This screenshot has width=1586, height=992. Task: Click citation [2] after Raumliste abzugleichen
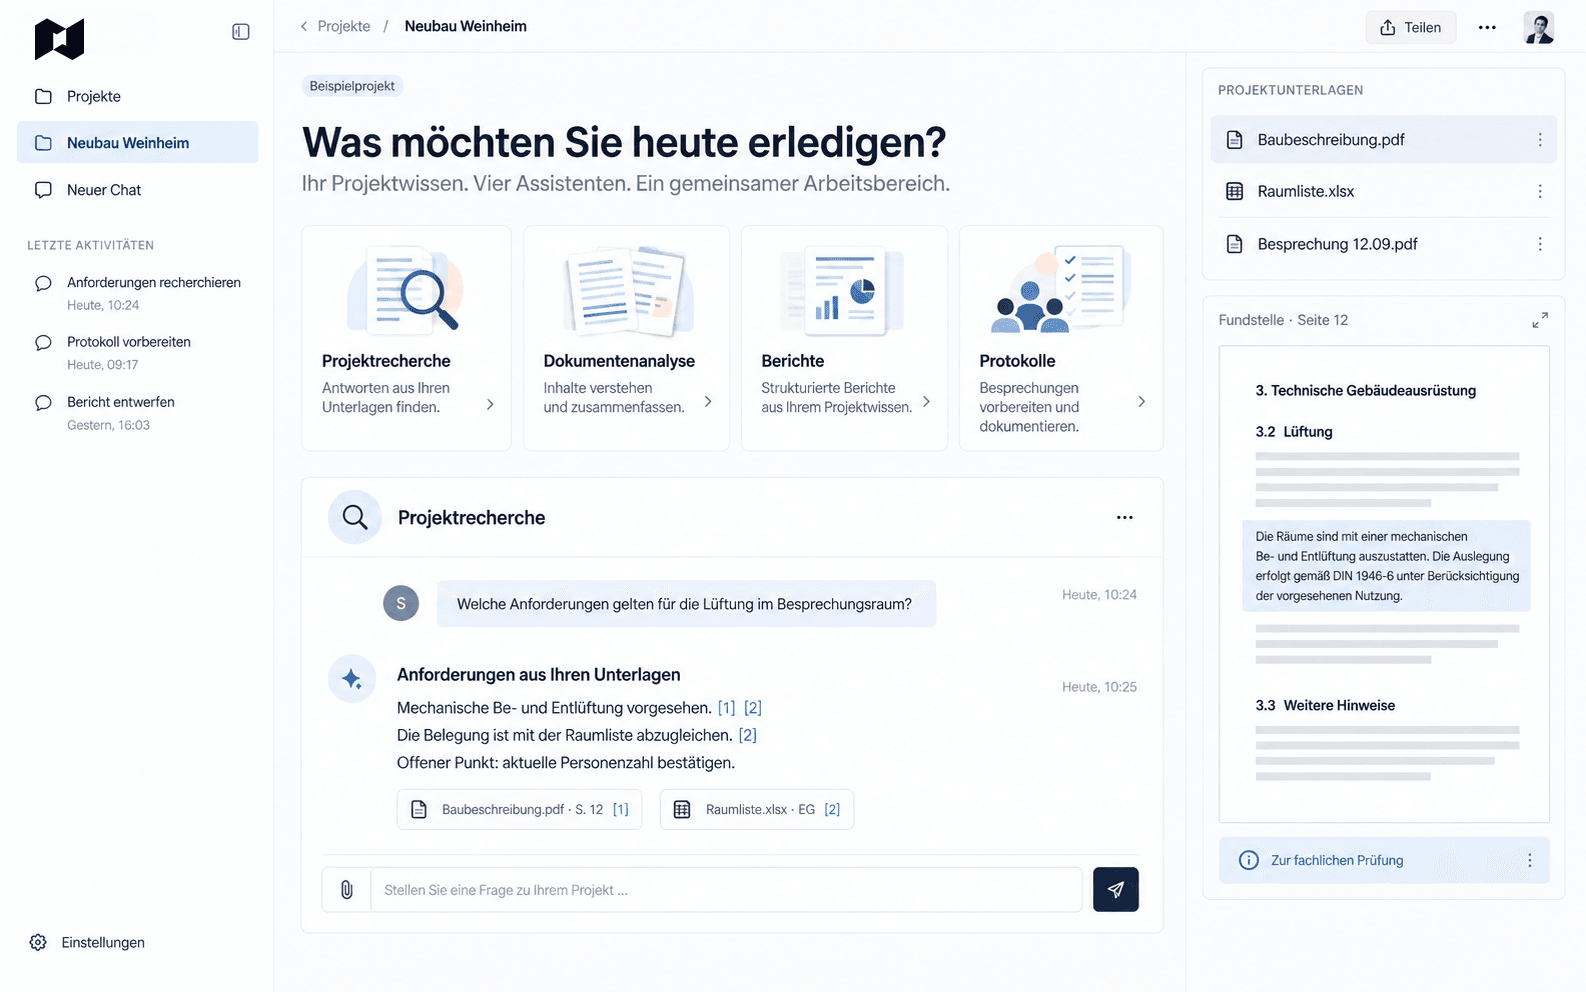pos(748,735)
